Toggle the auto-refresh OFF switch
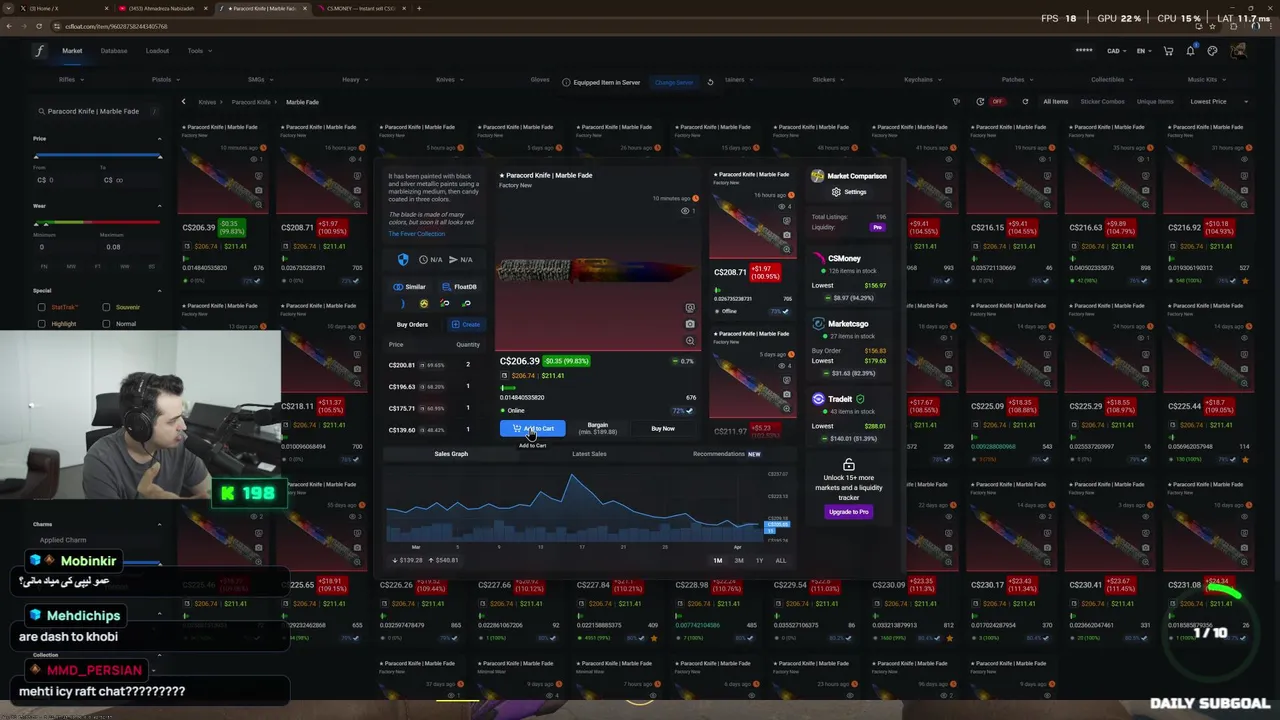Image resolution: width=1280 pixels, height=720 pixels. (997, 101)
